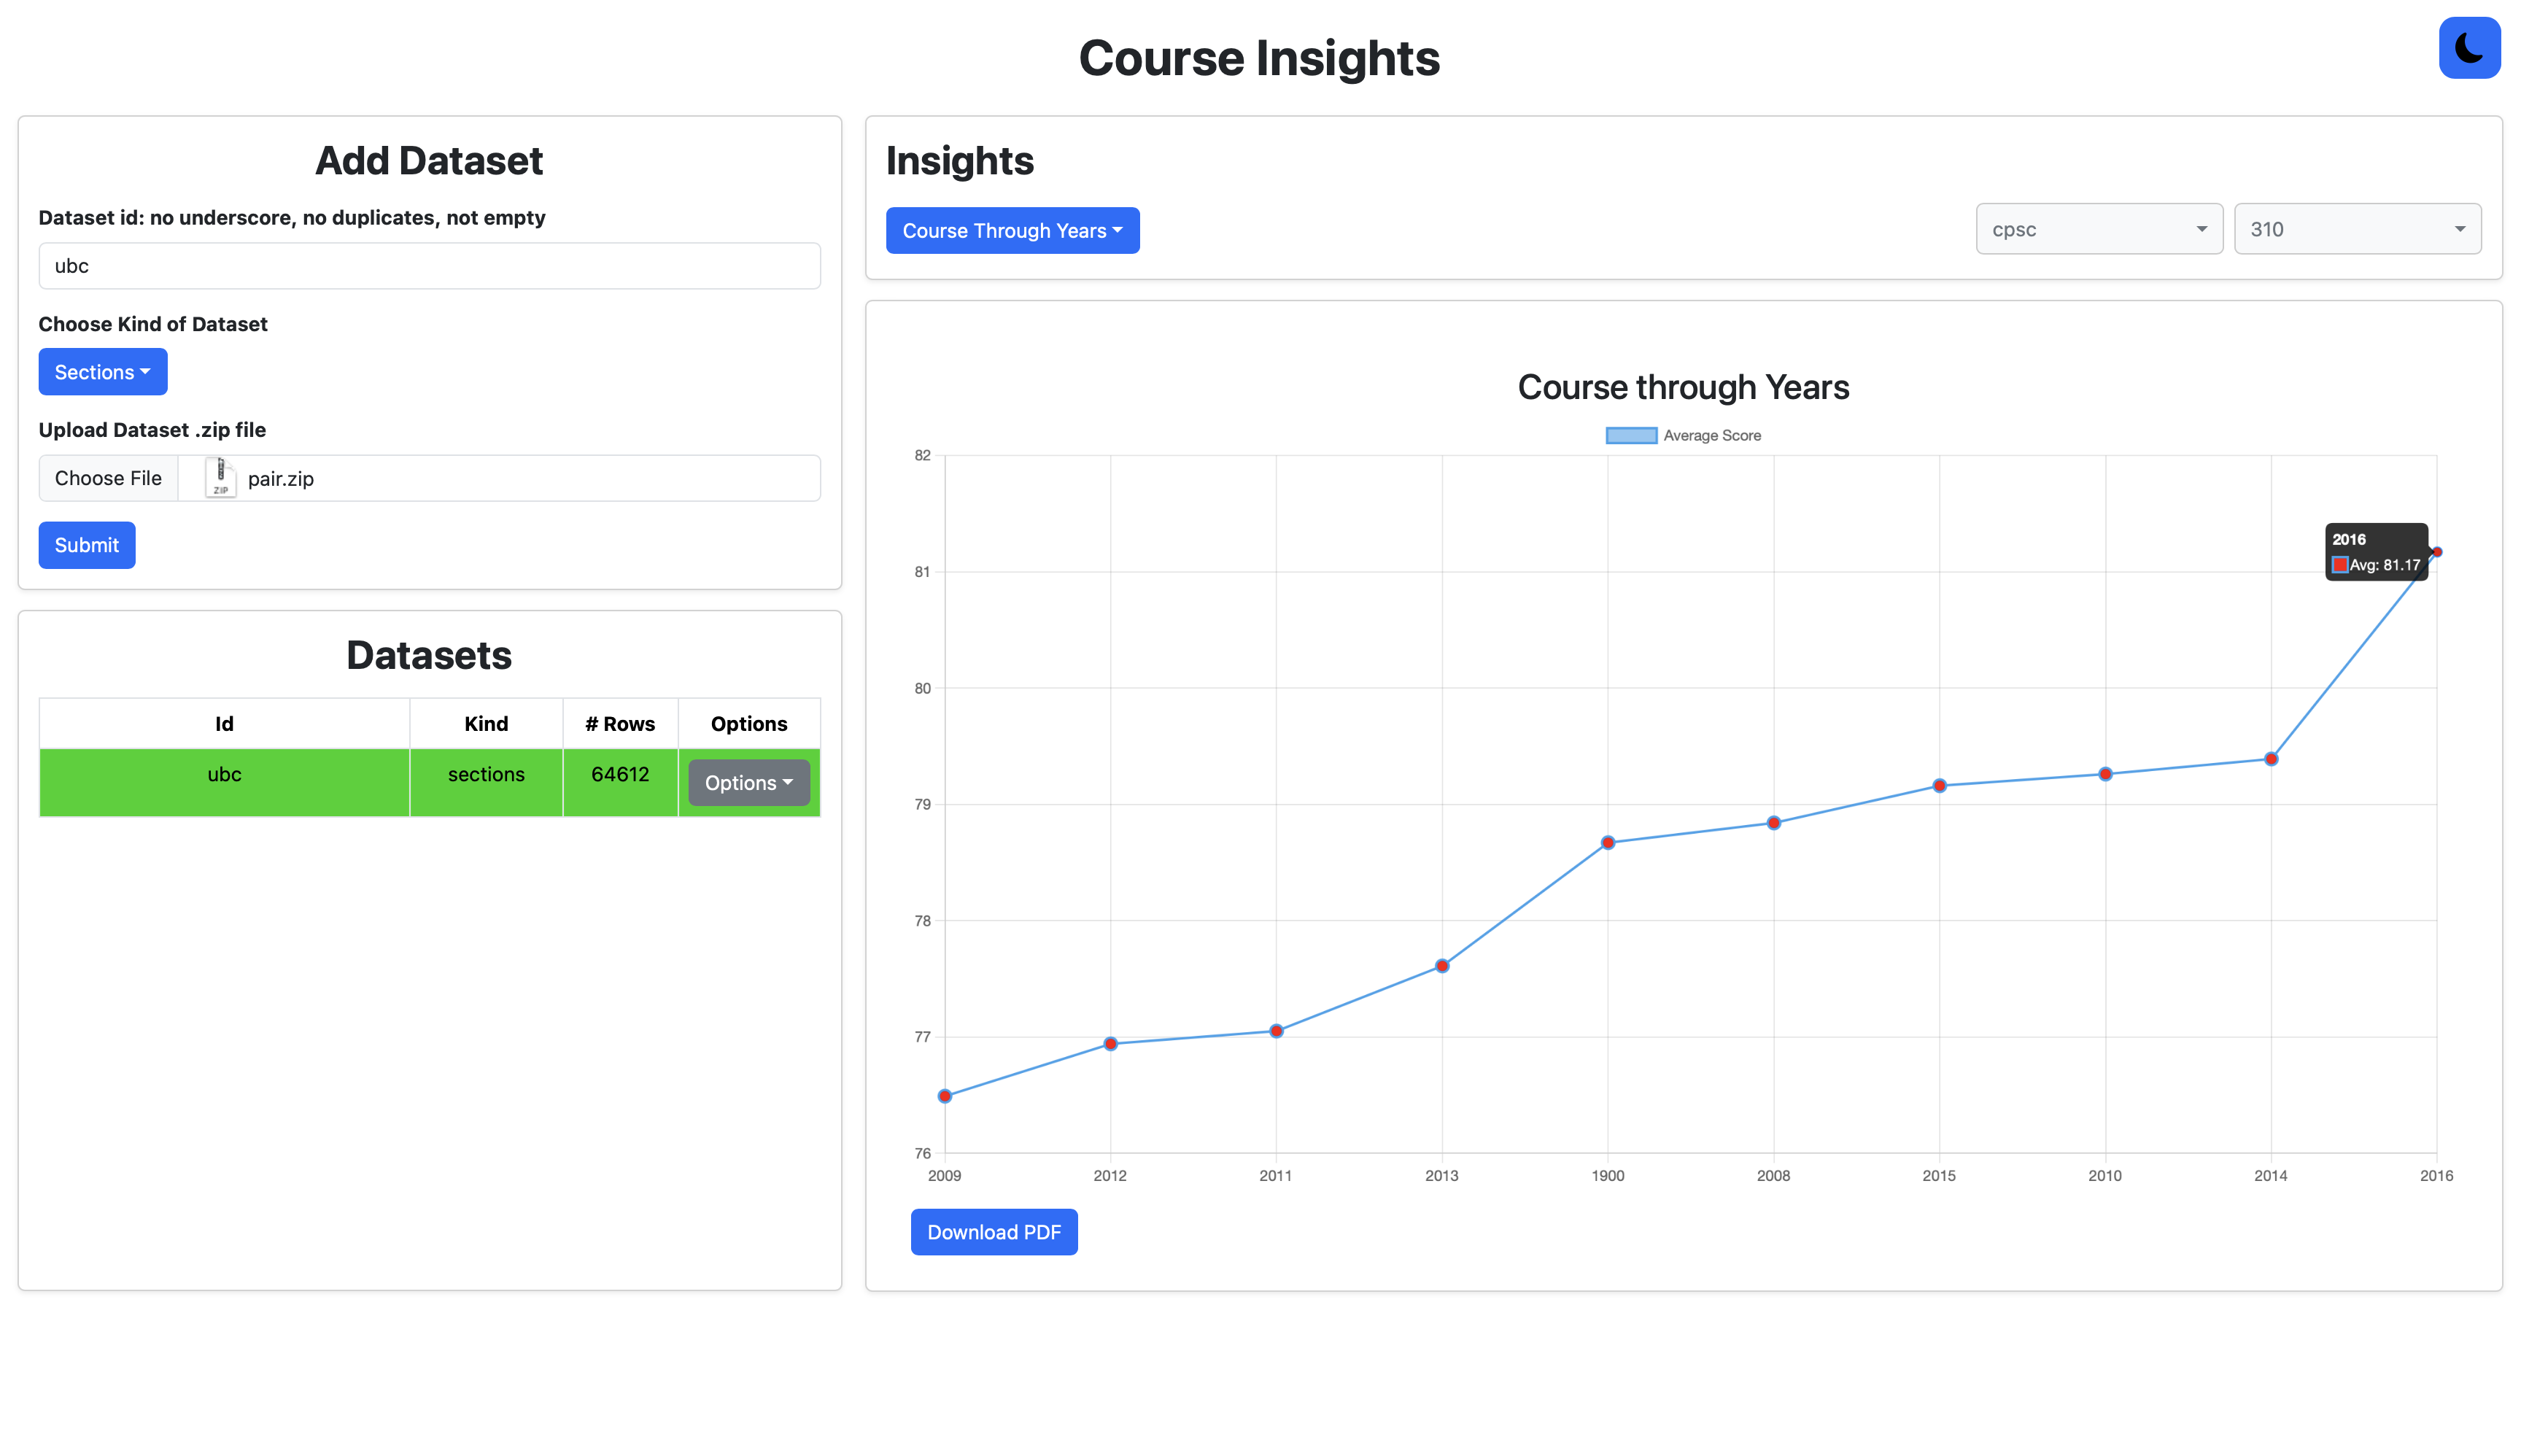Image resolution: width=2521 pixels, height=1456 pixels.
Task: Toggle the Average Score legend swatch
Action: coord(1630,435)
